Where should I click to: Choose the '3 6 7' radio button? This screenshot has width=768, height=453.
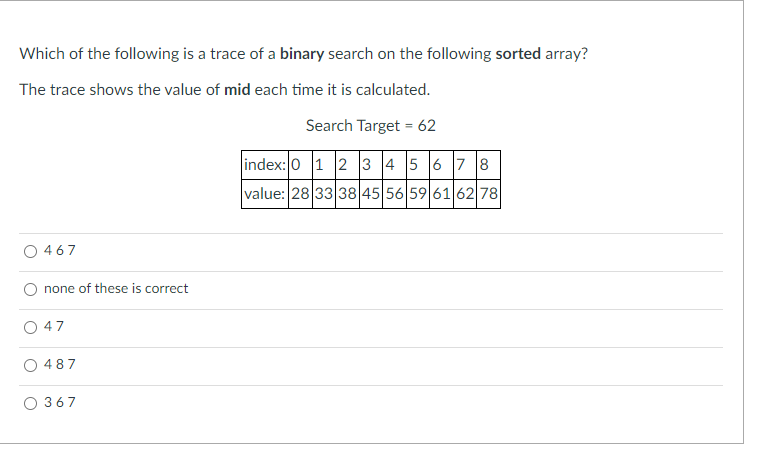point(30,403)
